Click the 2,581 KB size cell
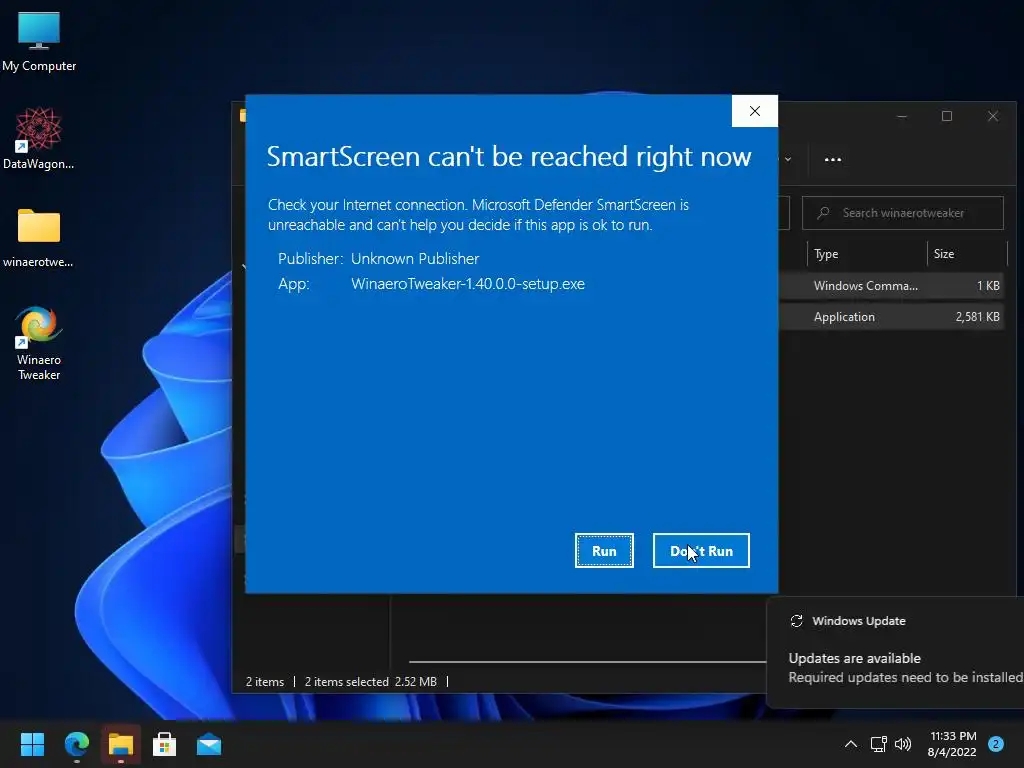This screenshot has width=1024, height=768. pyautogui.click(x=977, y=317)
